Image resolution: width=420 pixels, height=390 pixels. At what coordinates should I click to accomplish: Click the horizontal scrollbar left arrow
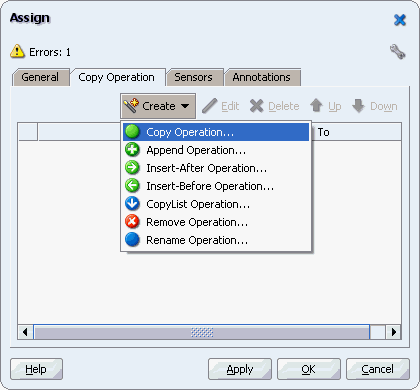[x=25, y=332]
